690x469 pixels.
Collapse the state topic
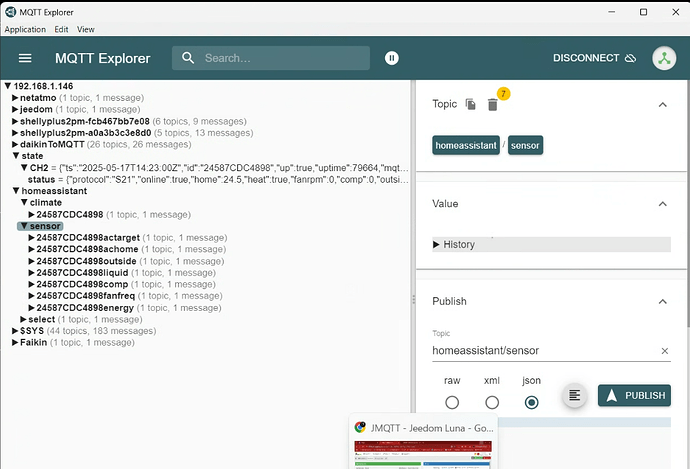(16, 156)
